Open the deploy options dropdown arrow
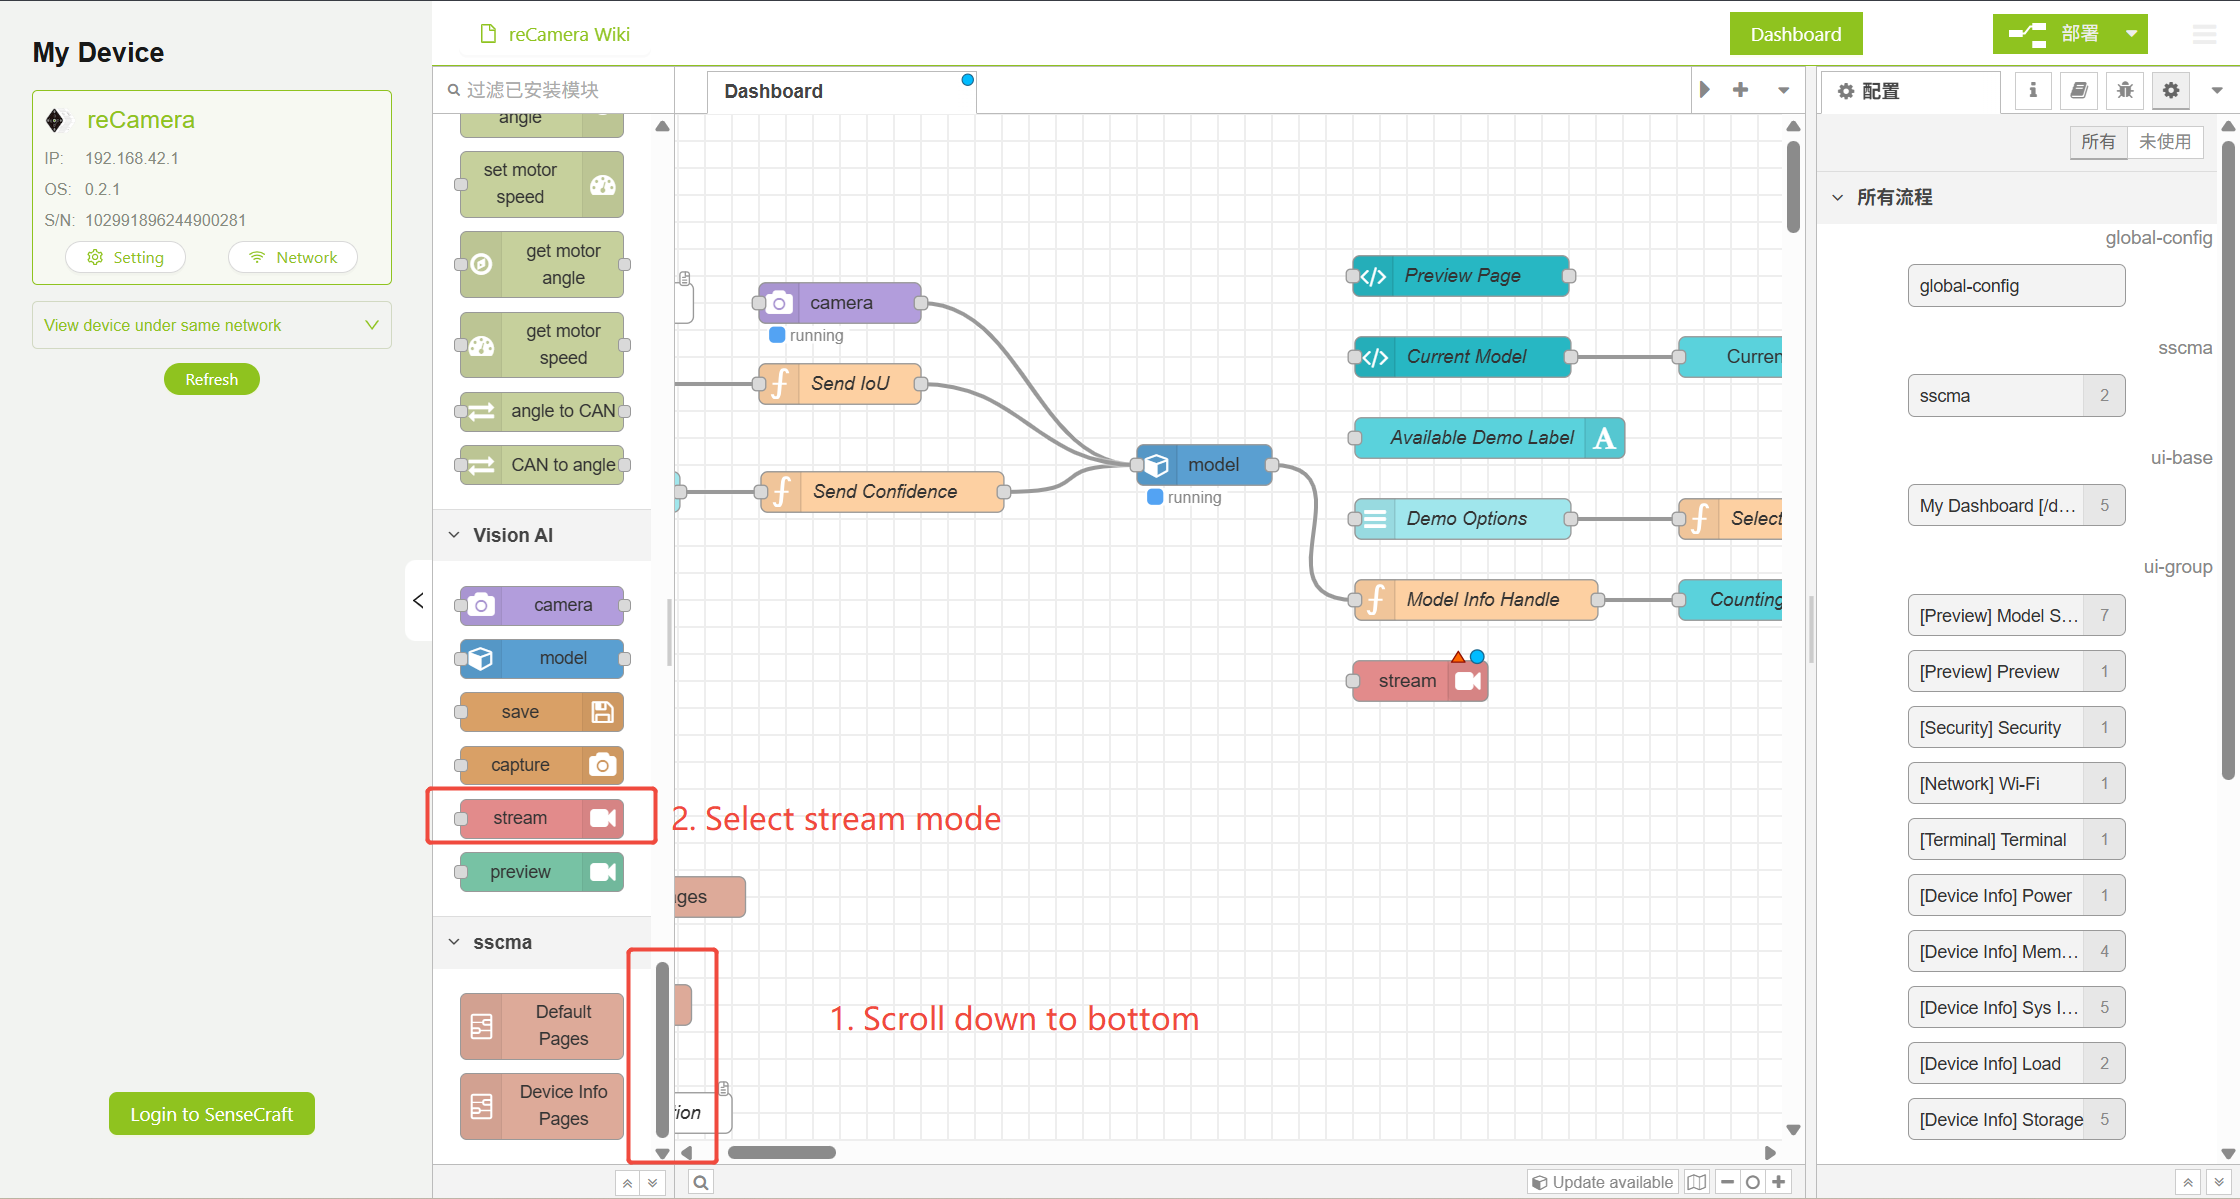This screenshot has height=1199, width=2240. 2131,34
